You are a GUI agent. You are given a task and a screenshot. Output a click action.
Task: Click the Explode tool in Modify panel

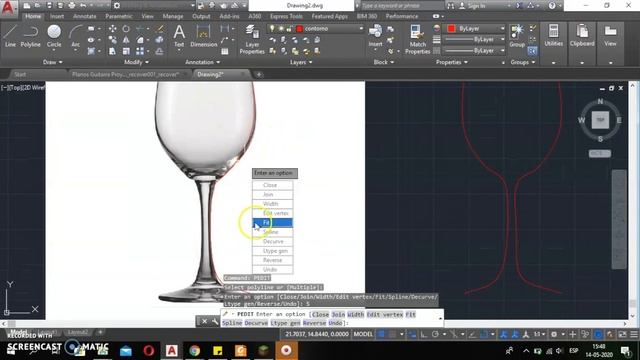160,40
